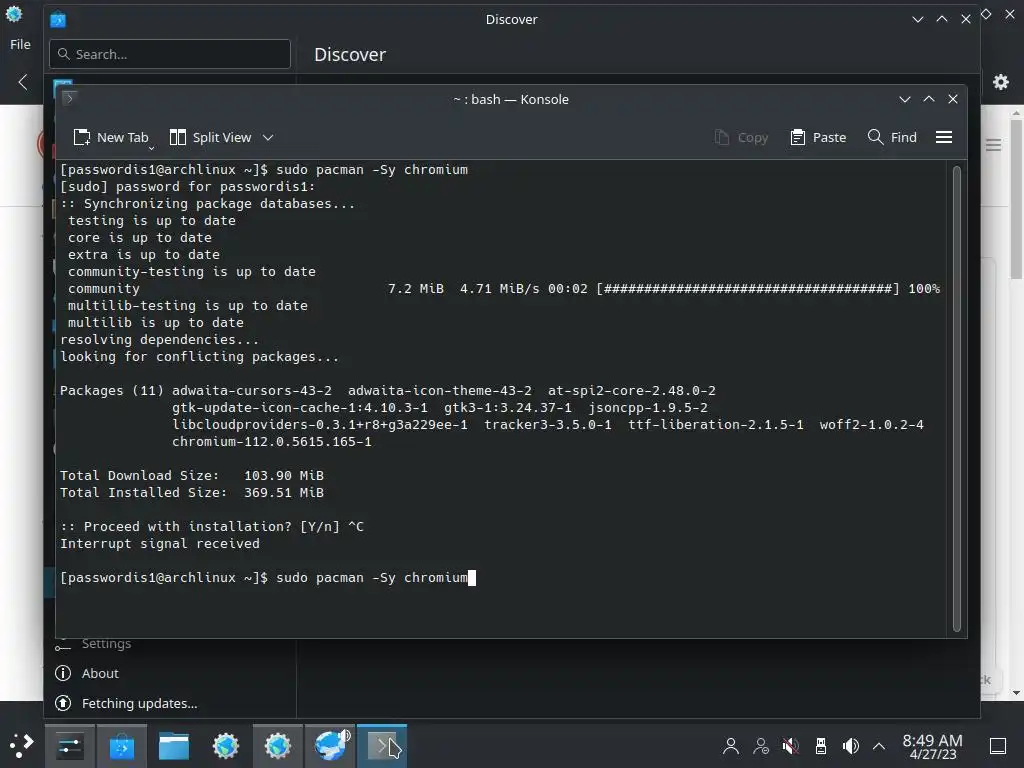Open the audio volume tray icon
The image size is (1024, 768).
pyautogui.click(x=850, y=746)
